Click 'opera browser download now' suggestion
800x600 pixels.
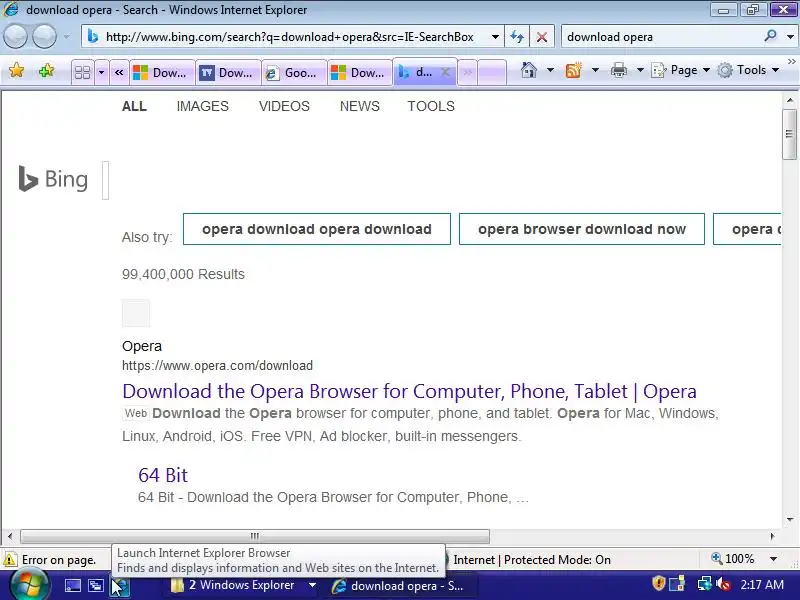pyautogui.click(x=582, y=229)
